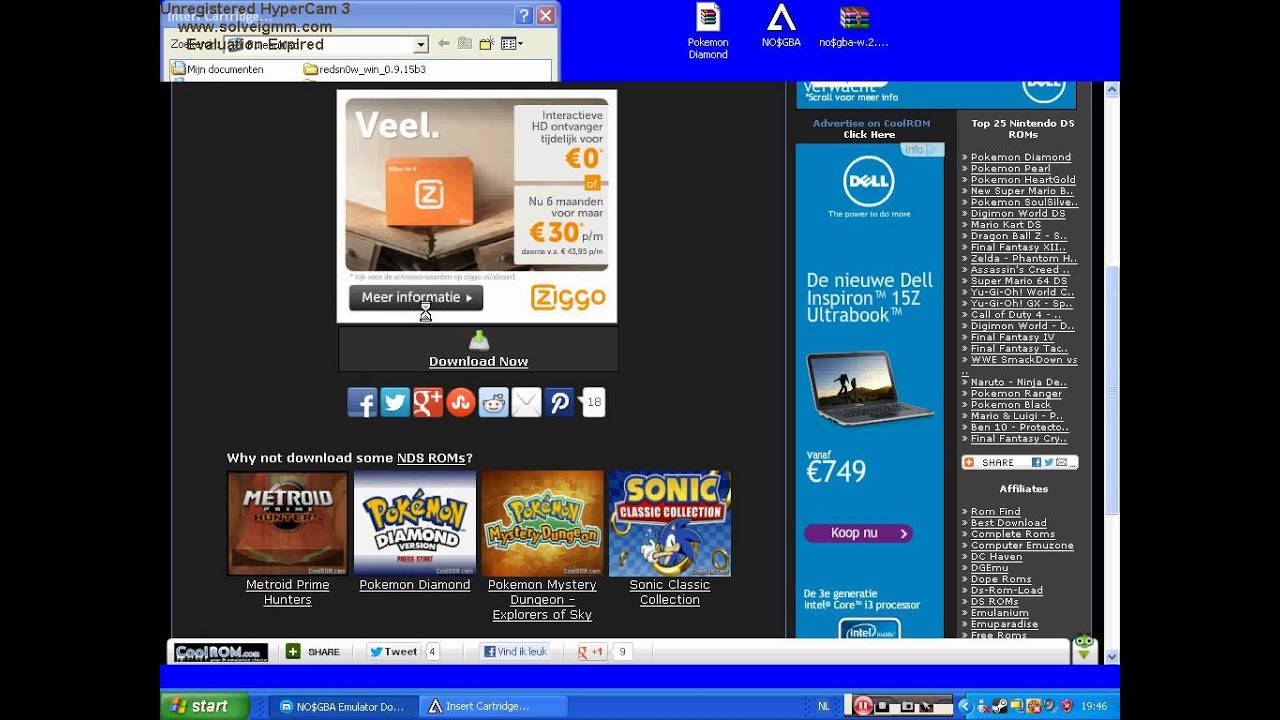The image size is (1280, 720).
Task: Open Metroid Prime Hunters thumbnail
Action: point(288,523)
